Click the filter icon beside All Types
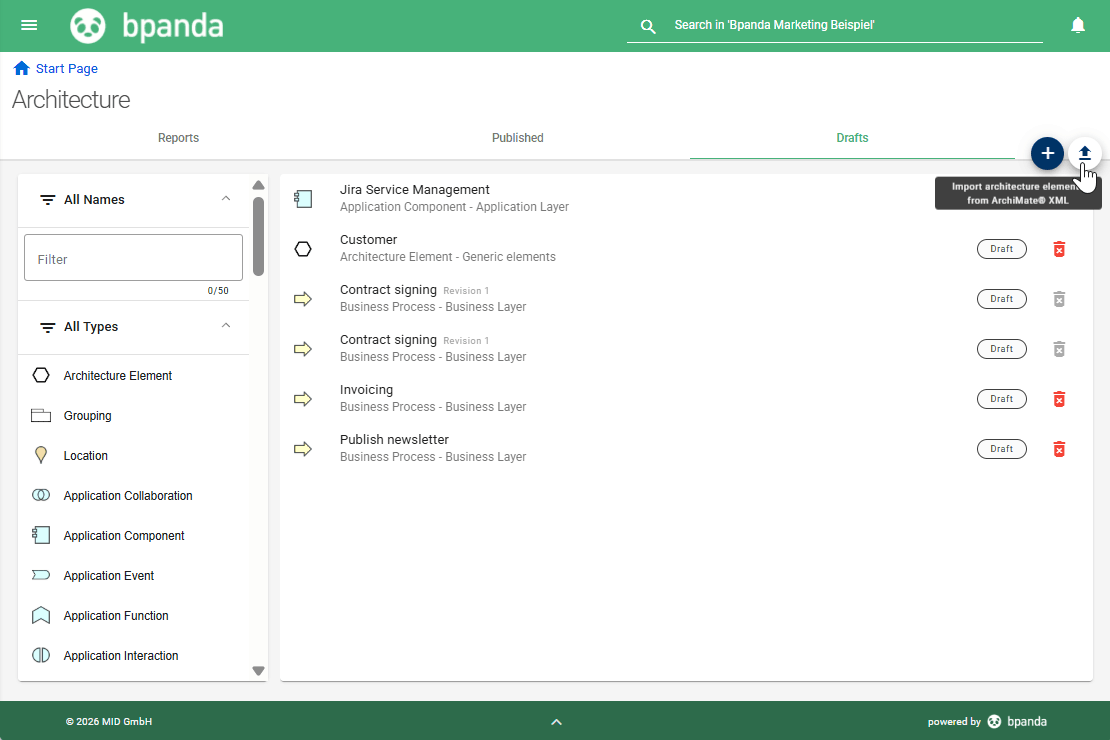Viewport: 1110px width, 740px height. (x=47, y=327)
